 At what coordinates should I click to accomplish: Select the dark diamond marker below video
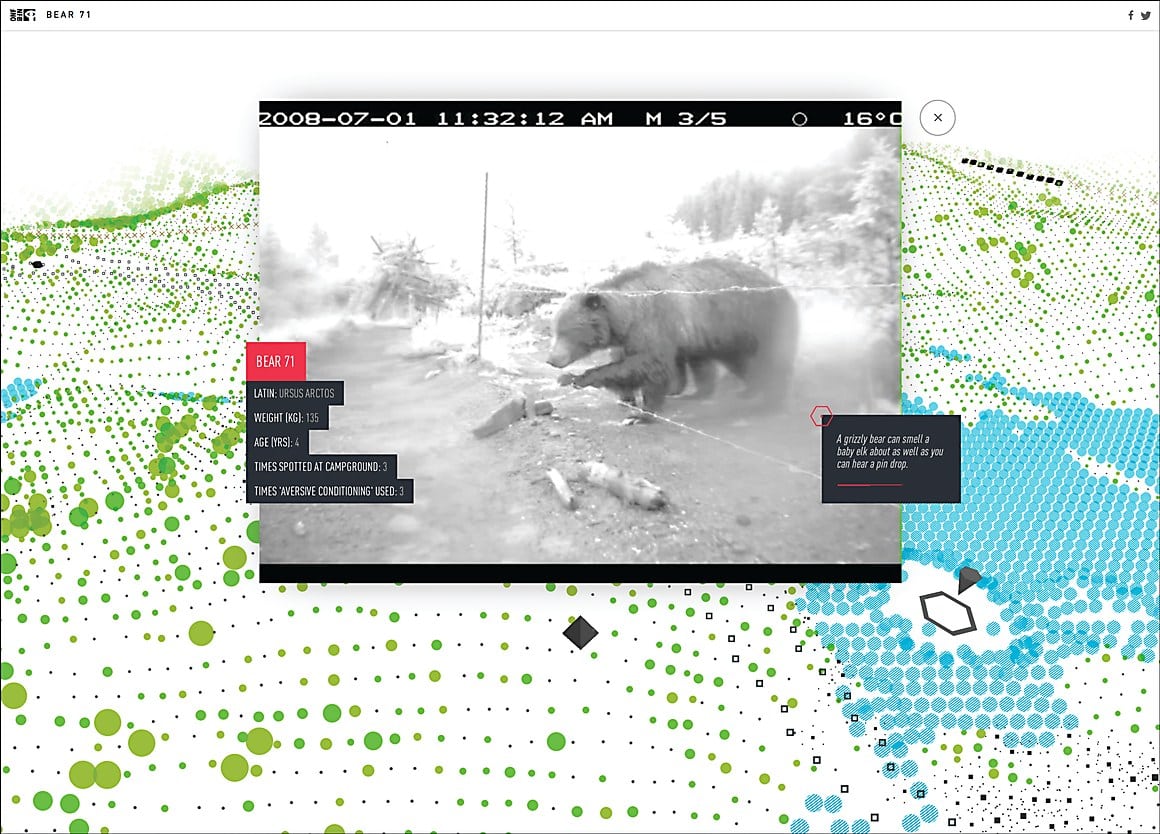point(580,631)
